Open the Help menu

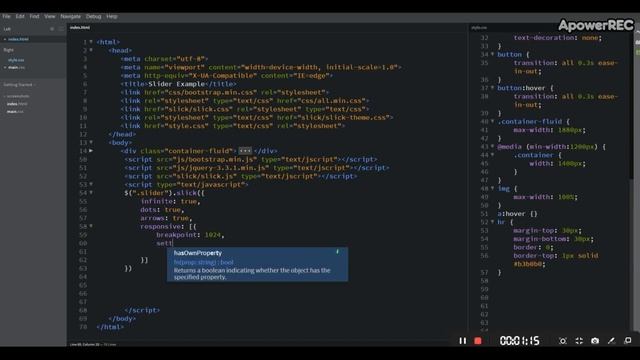(x=112, y=17)
